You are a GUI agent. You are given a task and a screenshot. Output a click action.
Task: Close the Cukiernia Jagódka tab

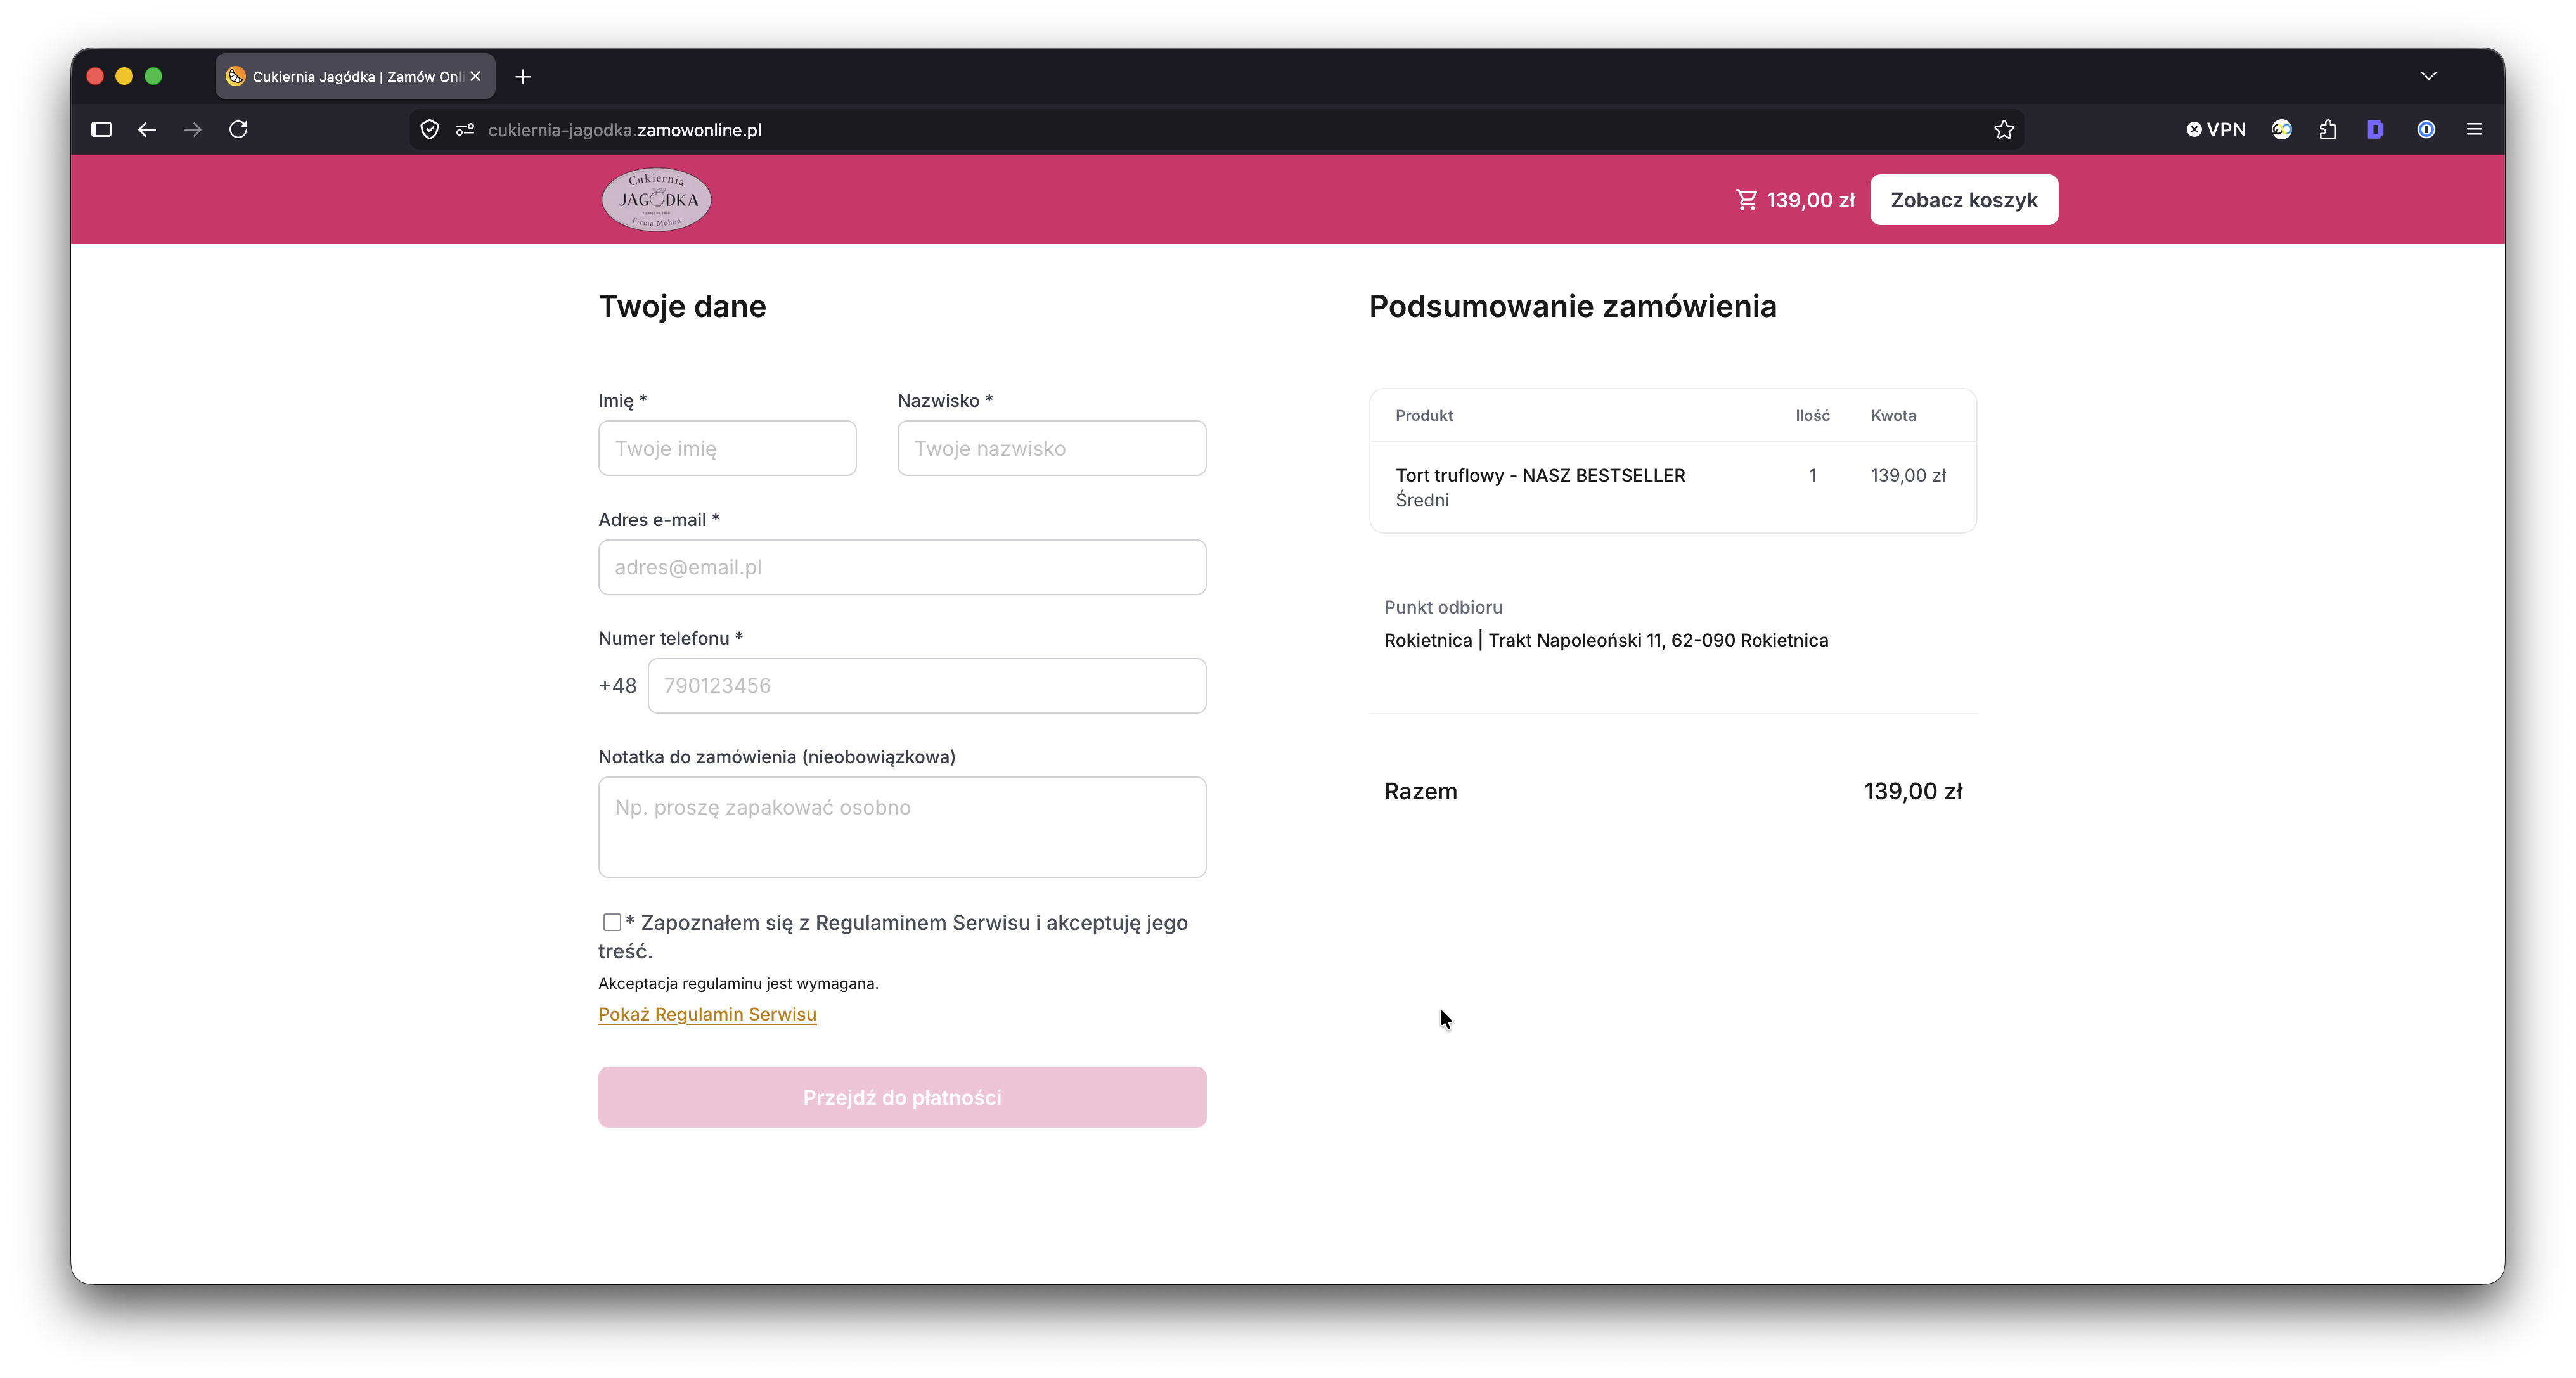(476, 76)
